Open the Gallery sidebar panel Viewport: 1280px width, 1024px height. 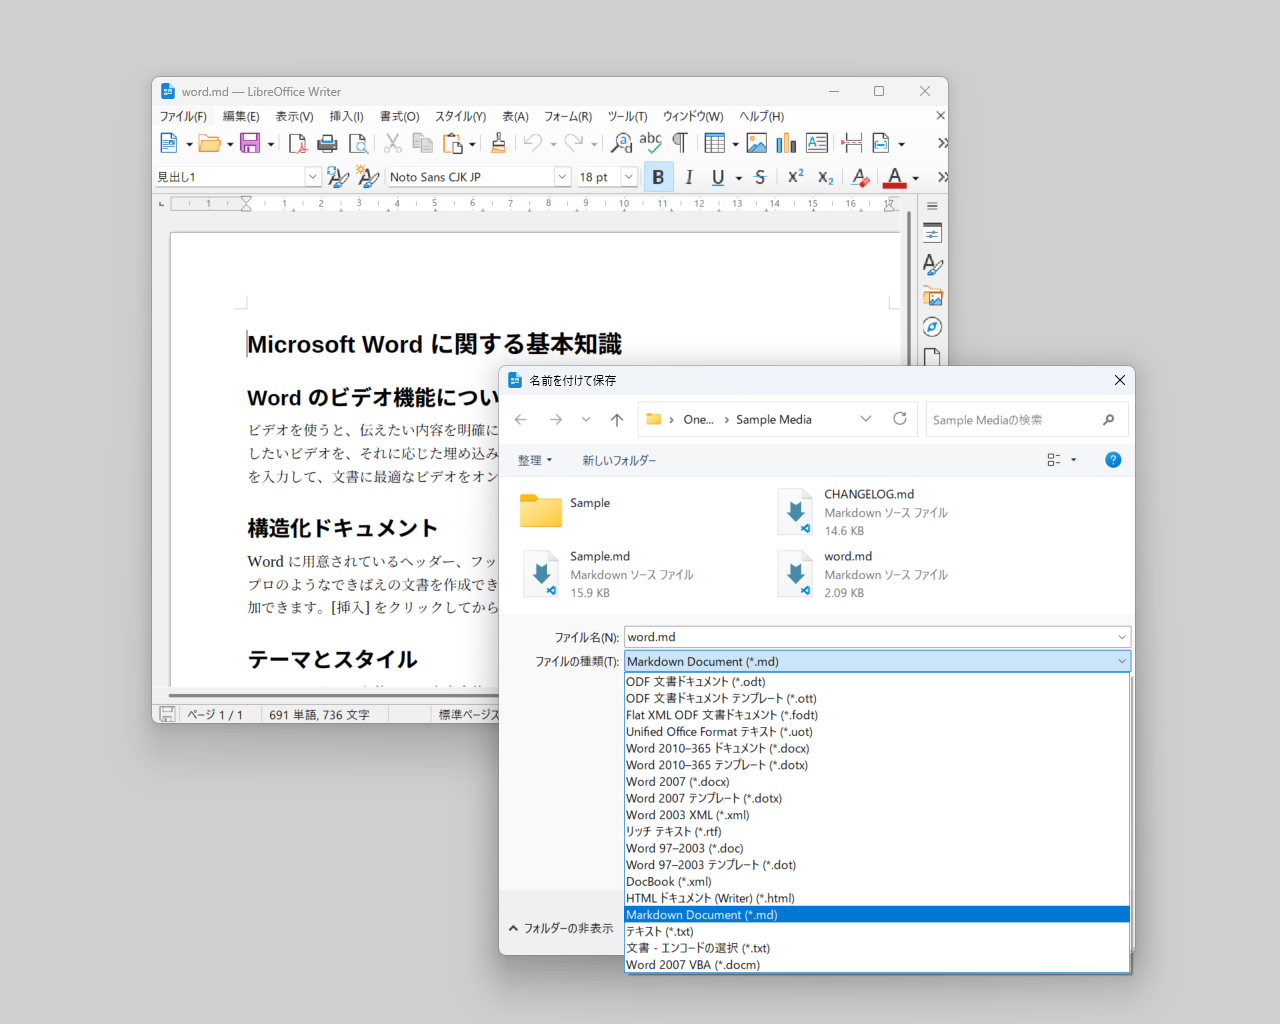pyautogui.click(x=931, y=296)
